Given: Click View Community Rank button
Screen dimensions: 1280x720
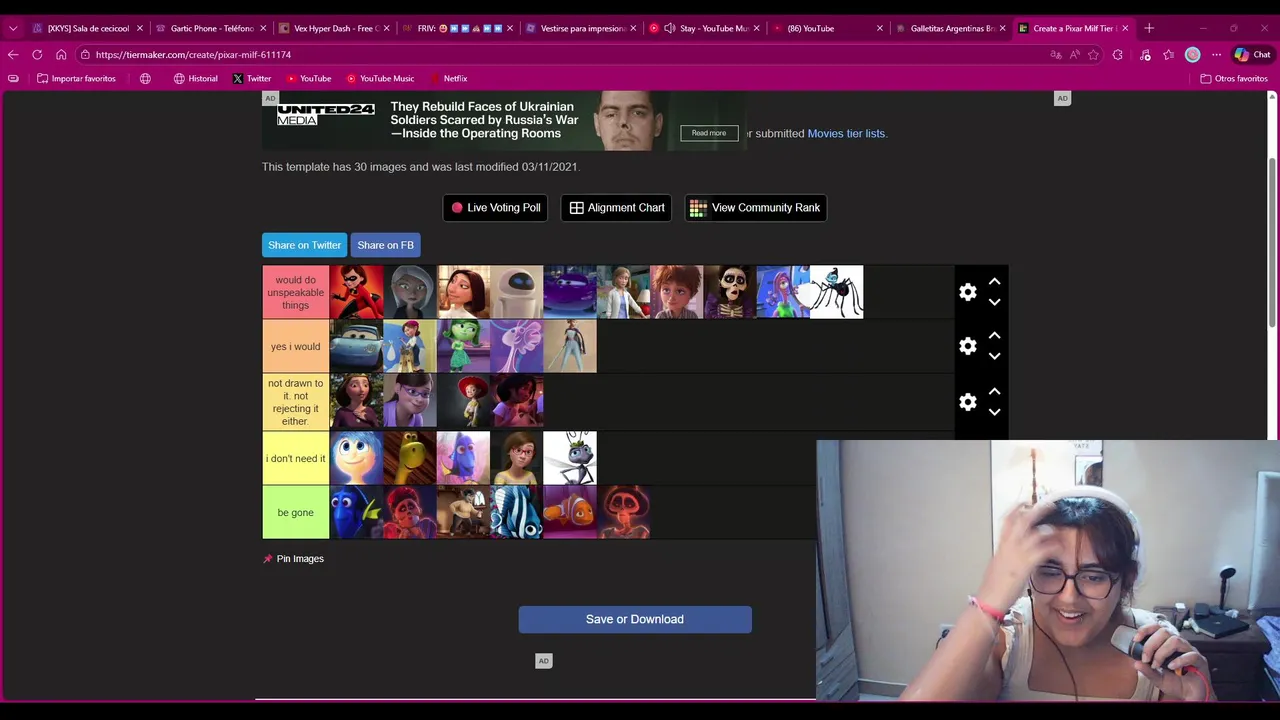Looking at the screenshot, I should pyautogui.click(x=755, y=208).
